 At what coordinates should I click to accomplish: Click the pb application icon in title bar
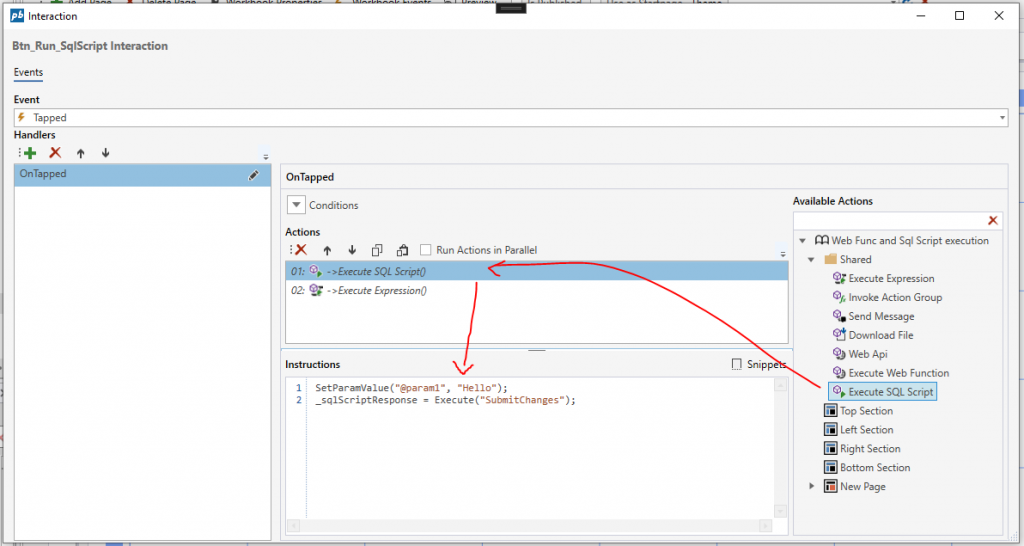click(x=17, y=16)
